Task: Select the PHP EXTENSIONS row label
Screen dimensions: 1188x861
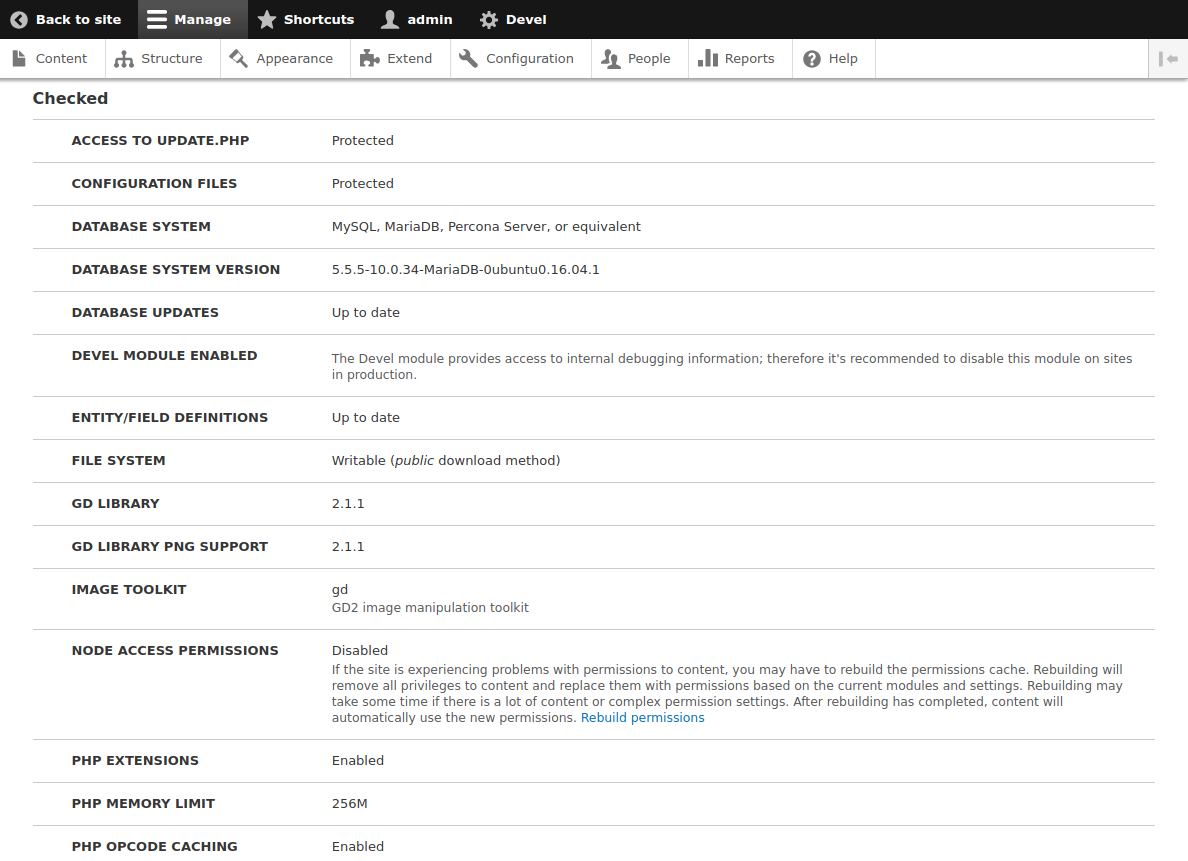Action: [136, 760]
